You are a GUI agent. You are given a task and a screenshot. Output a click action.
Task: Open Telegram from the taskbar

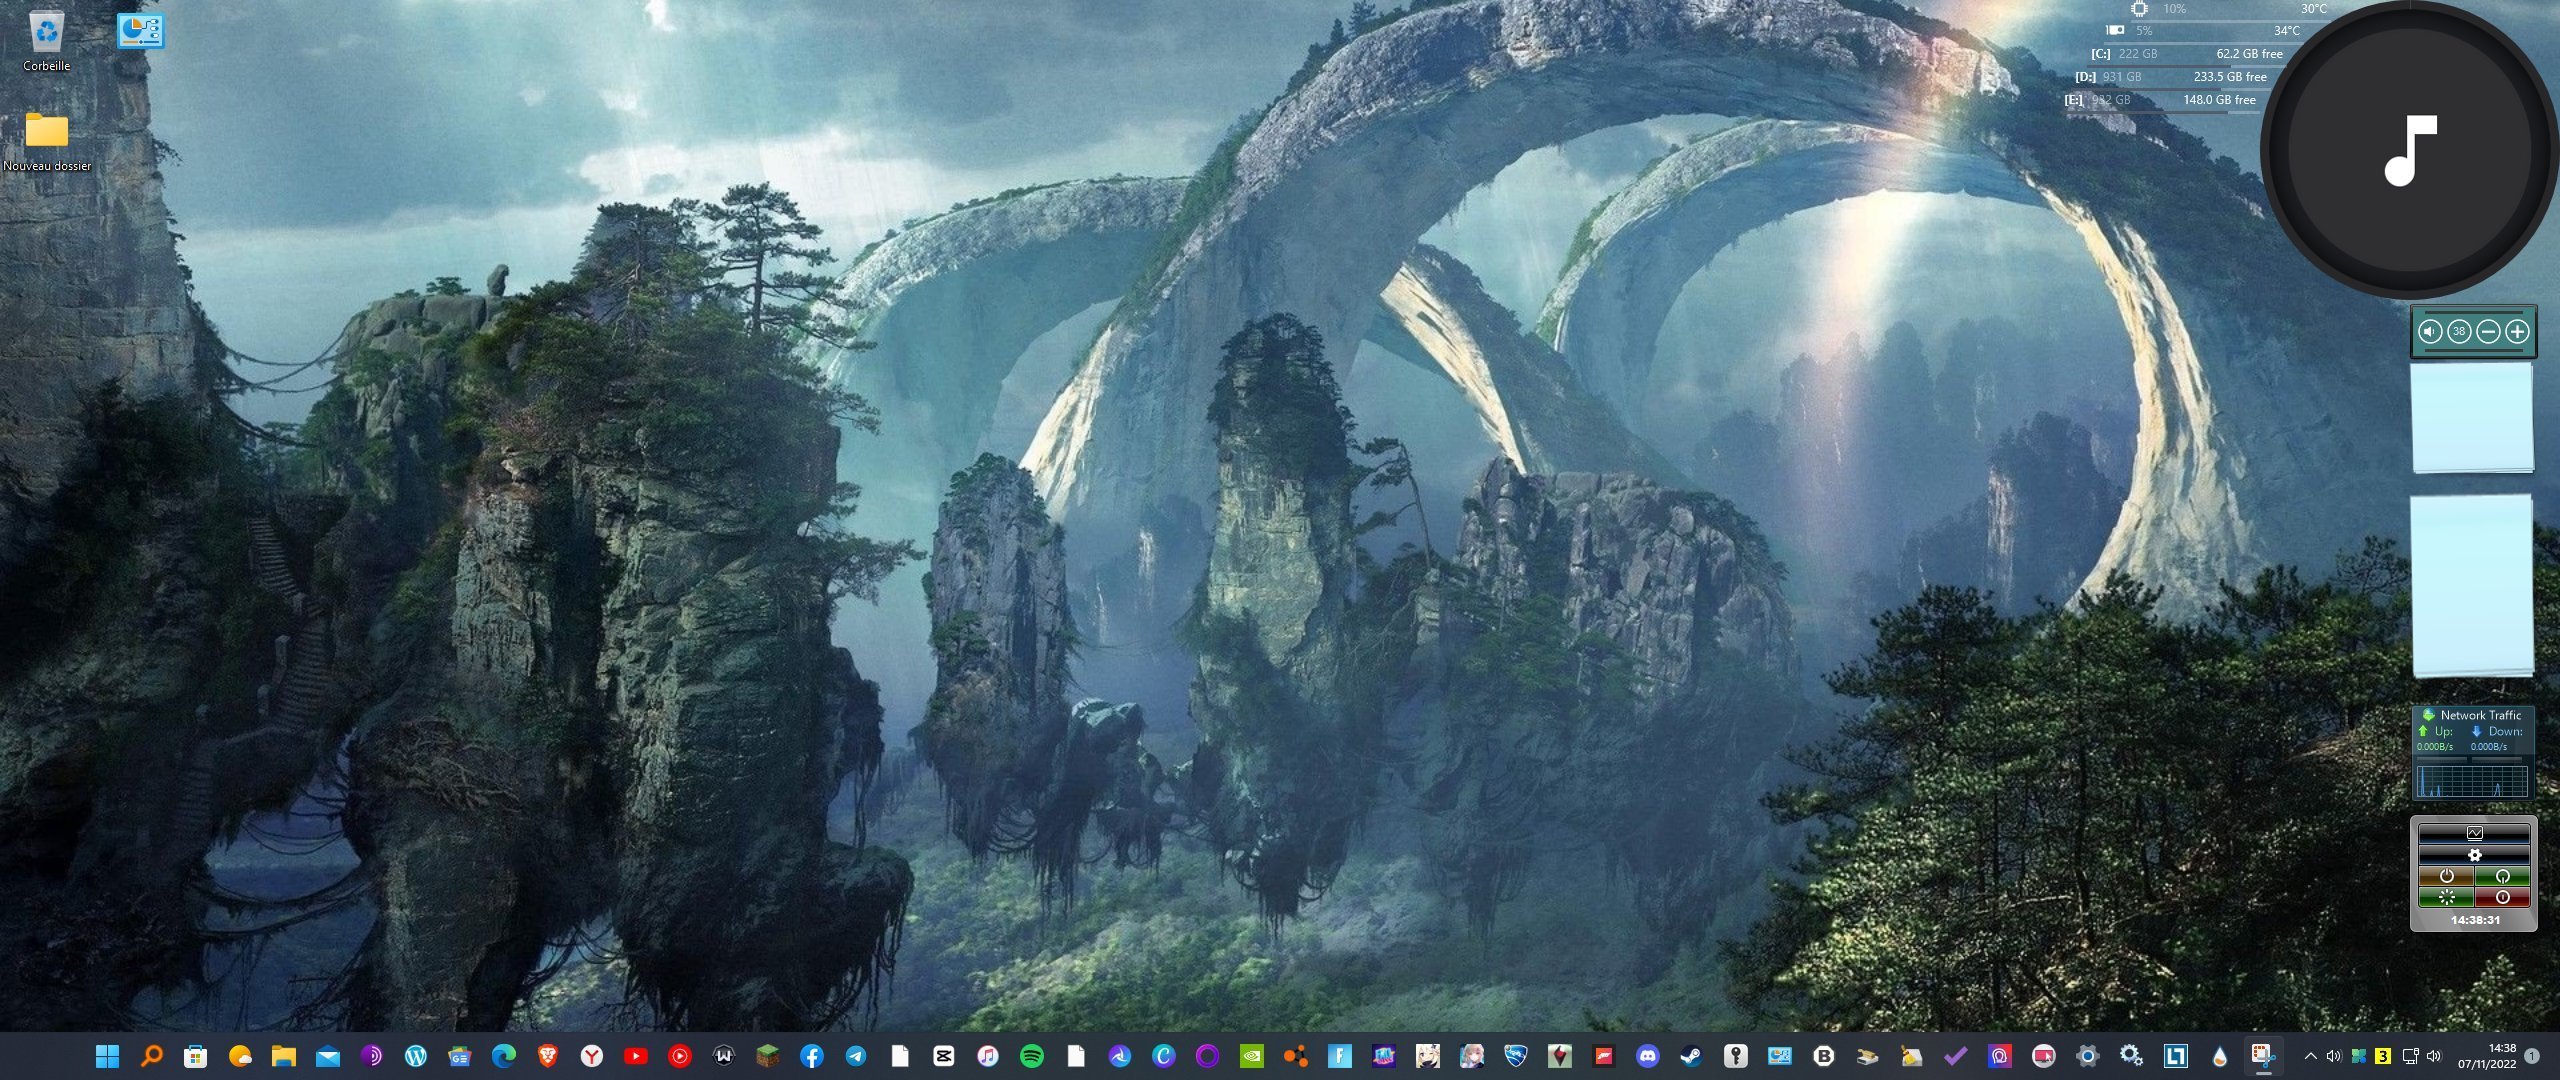[856, 1056]
